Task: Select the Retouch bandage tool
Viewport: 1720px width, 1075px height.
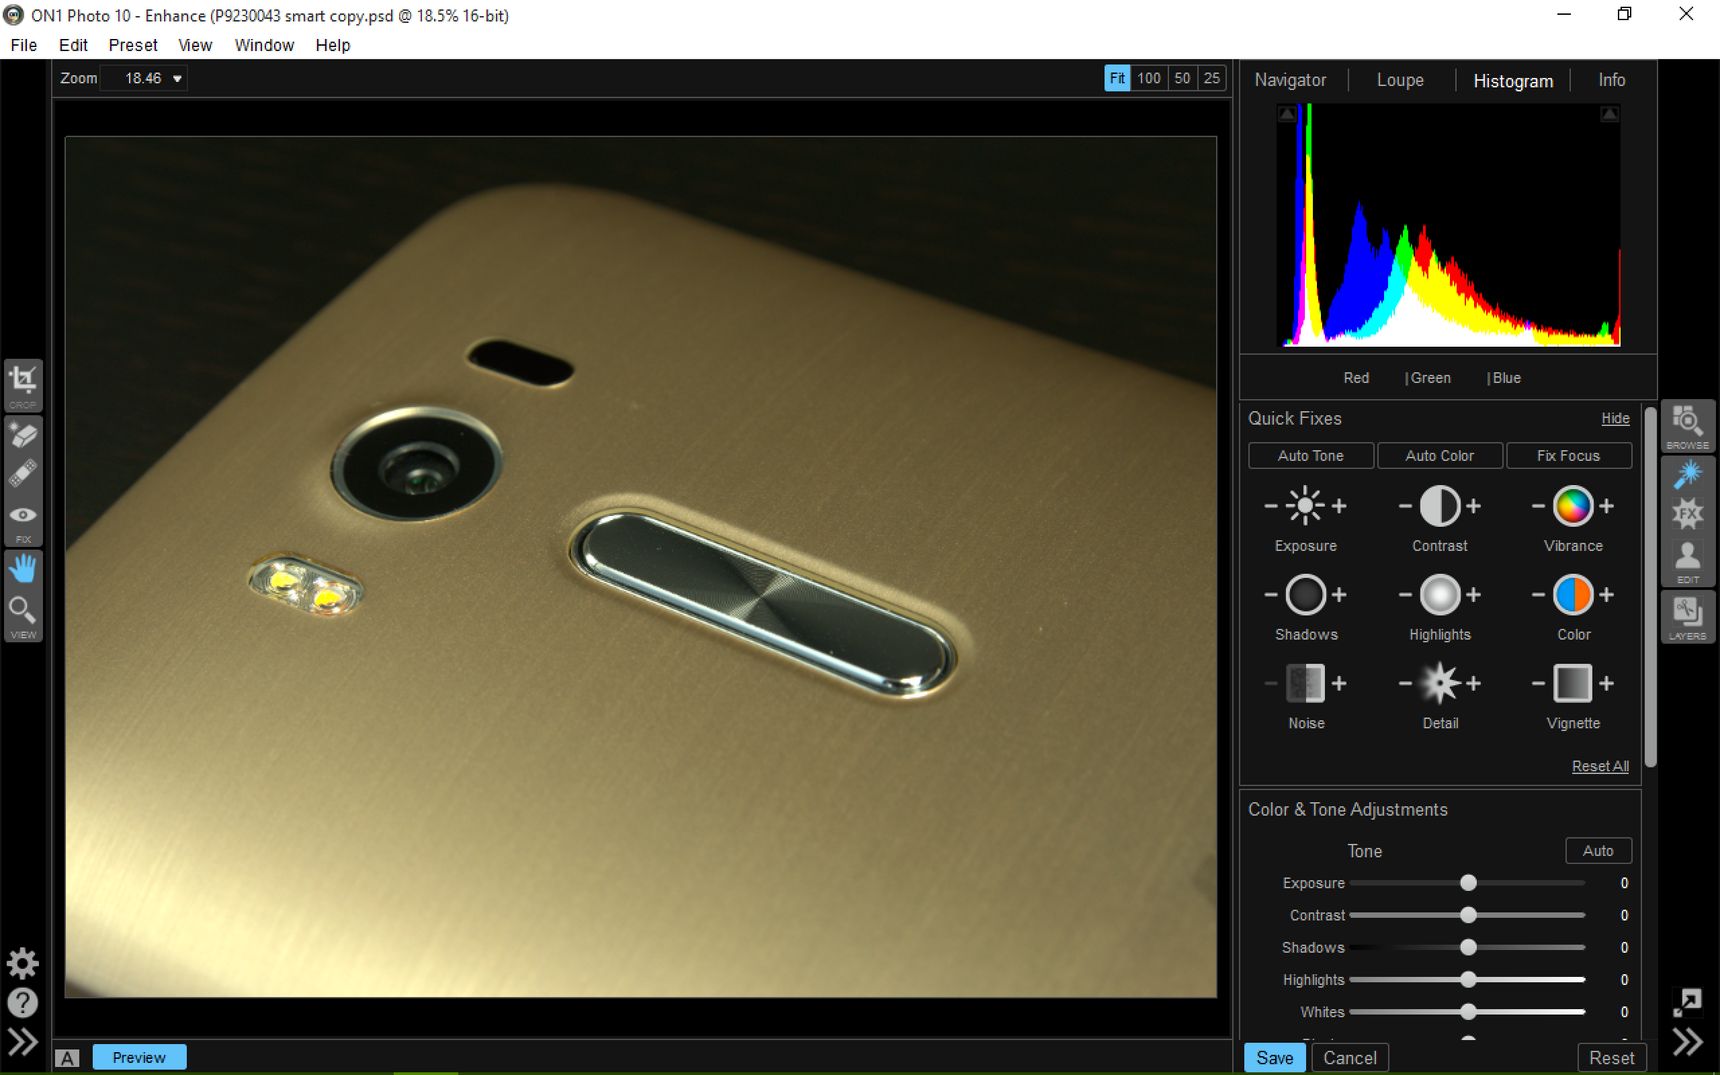Action: (x=23, y=473)
